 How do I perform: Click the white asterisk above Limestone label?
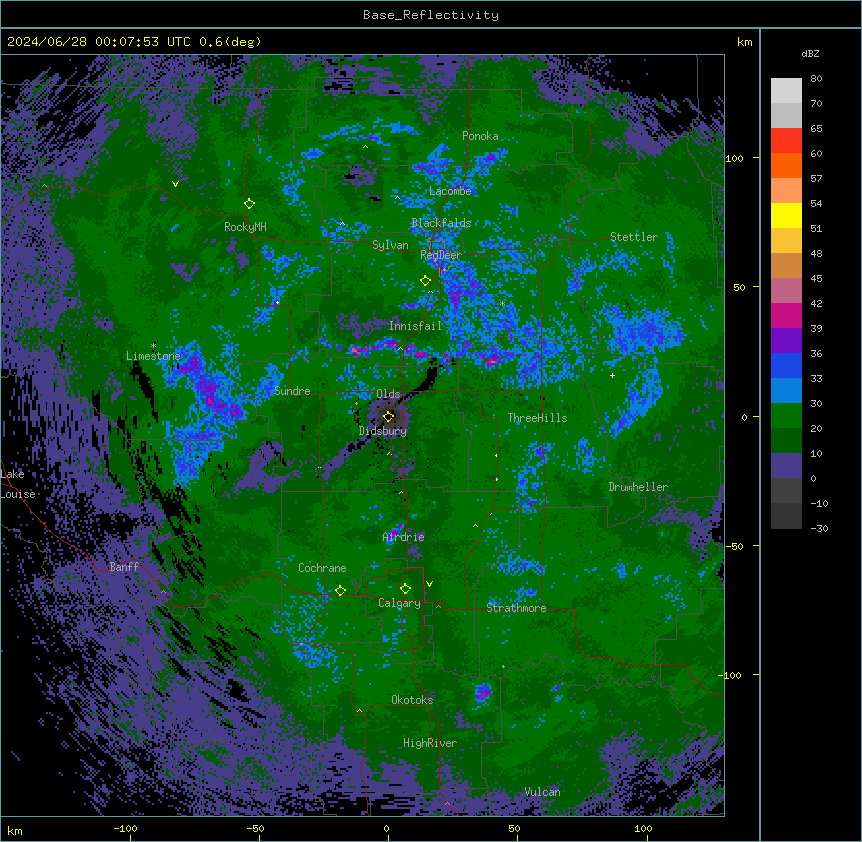point(153,346)
